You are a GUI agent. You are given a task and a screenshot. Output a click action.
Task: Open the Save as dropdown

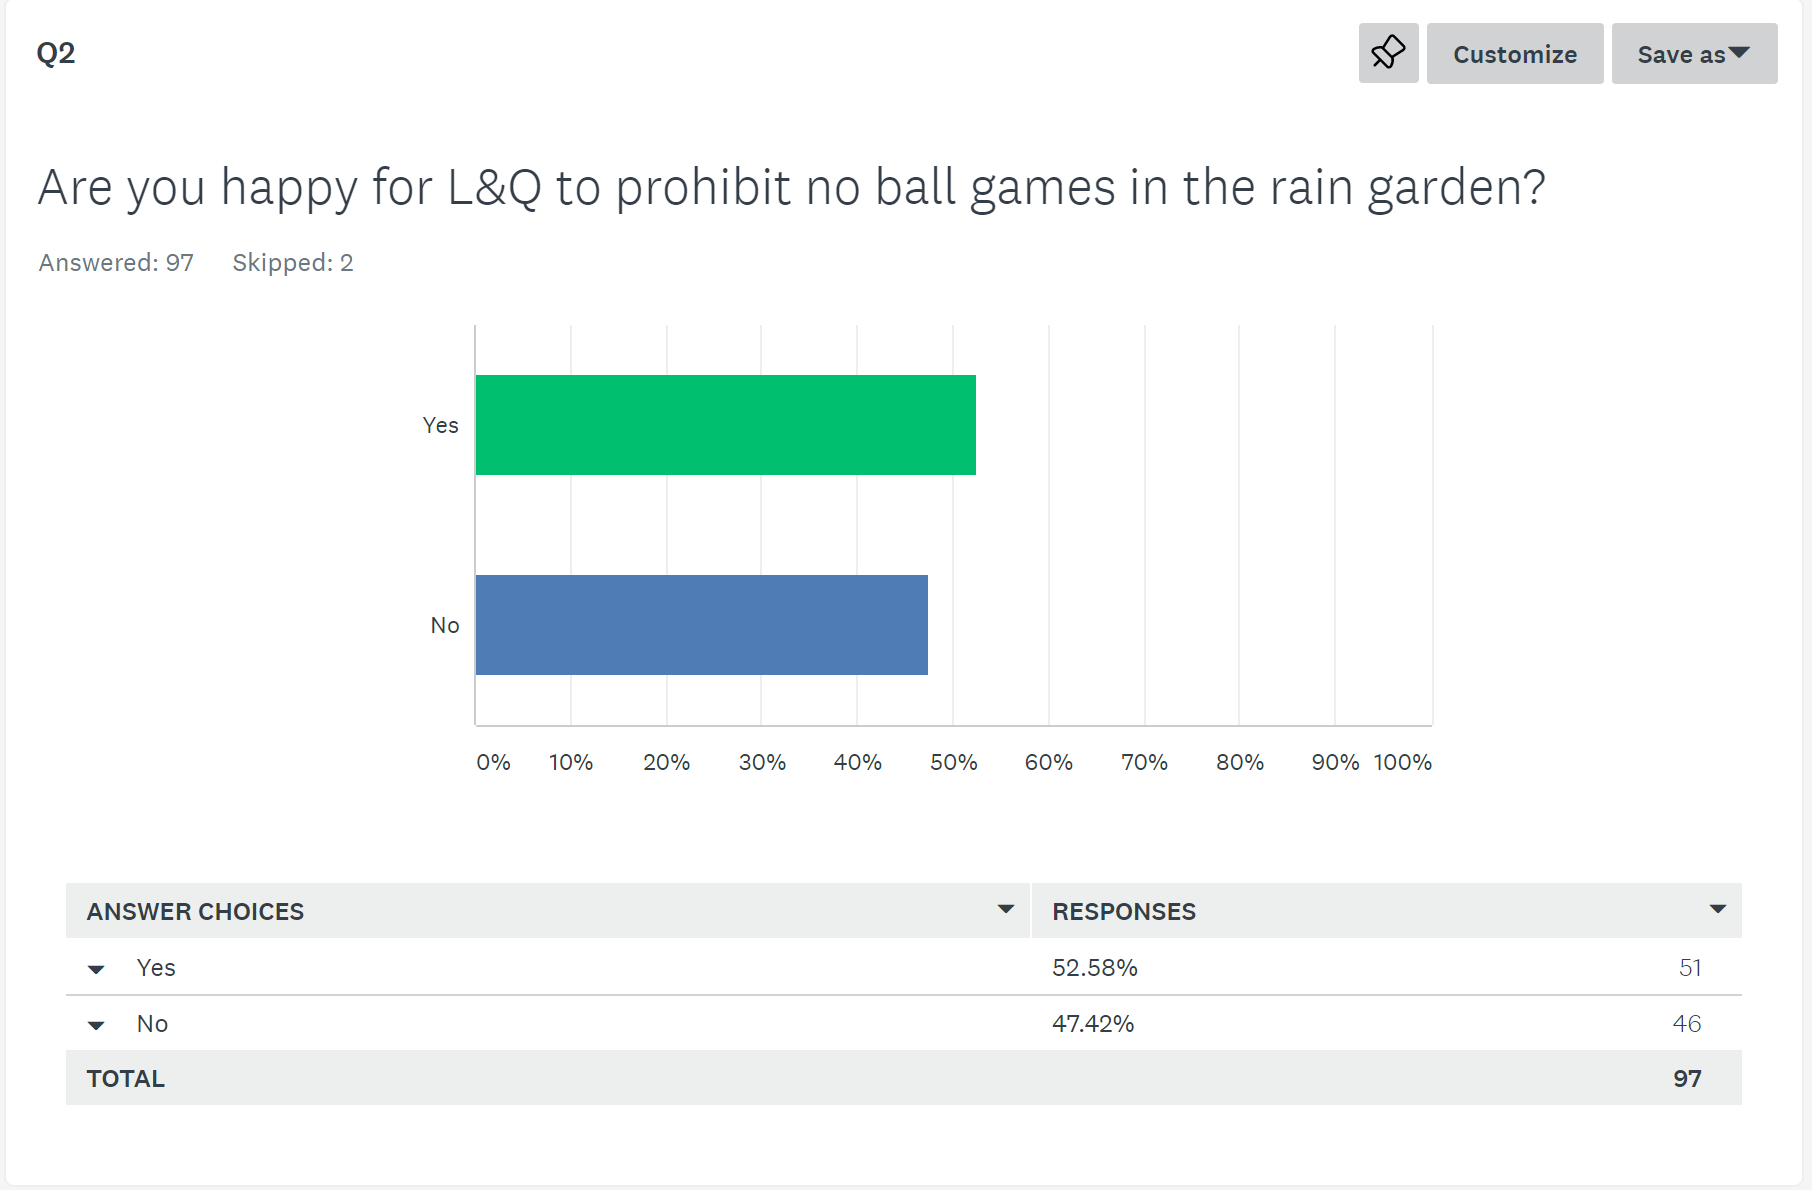point(1693,54)
